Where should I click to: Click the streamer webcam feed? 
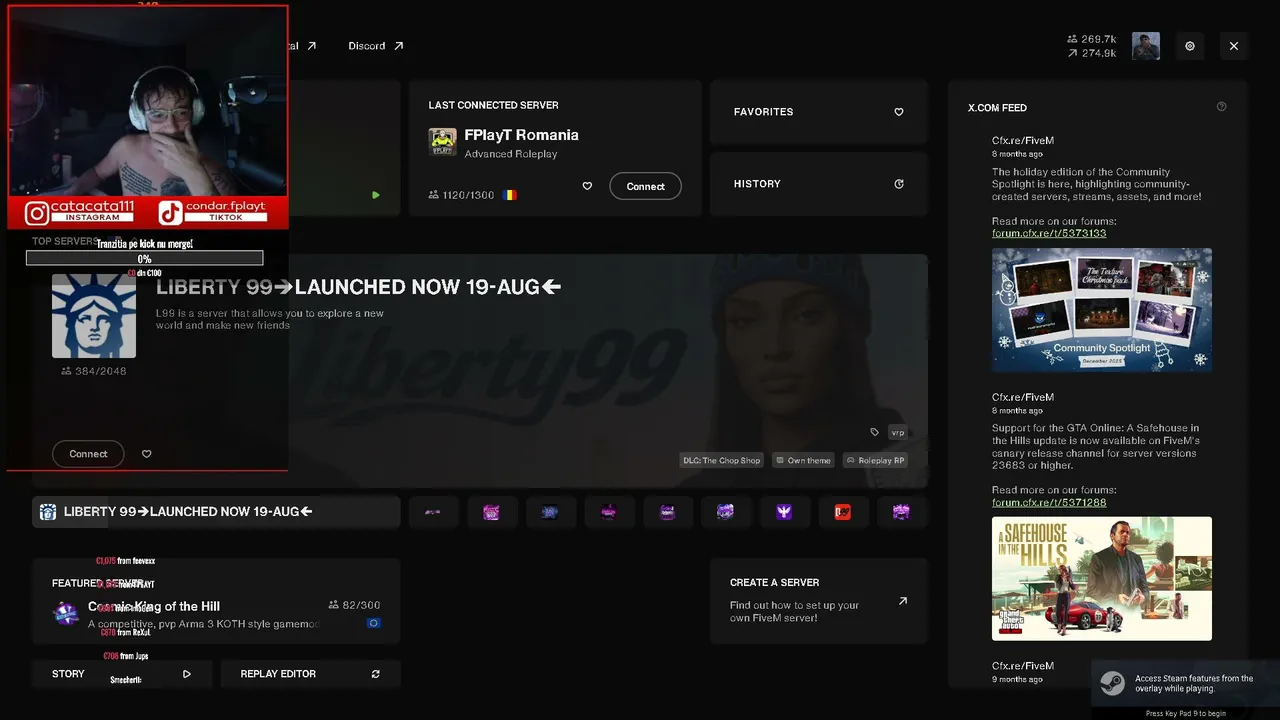148,101
